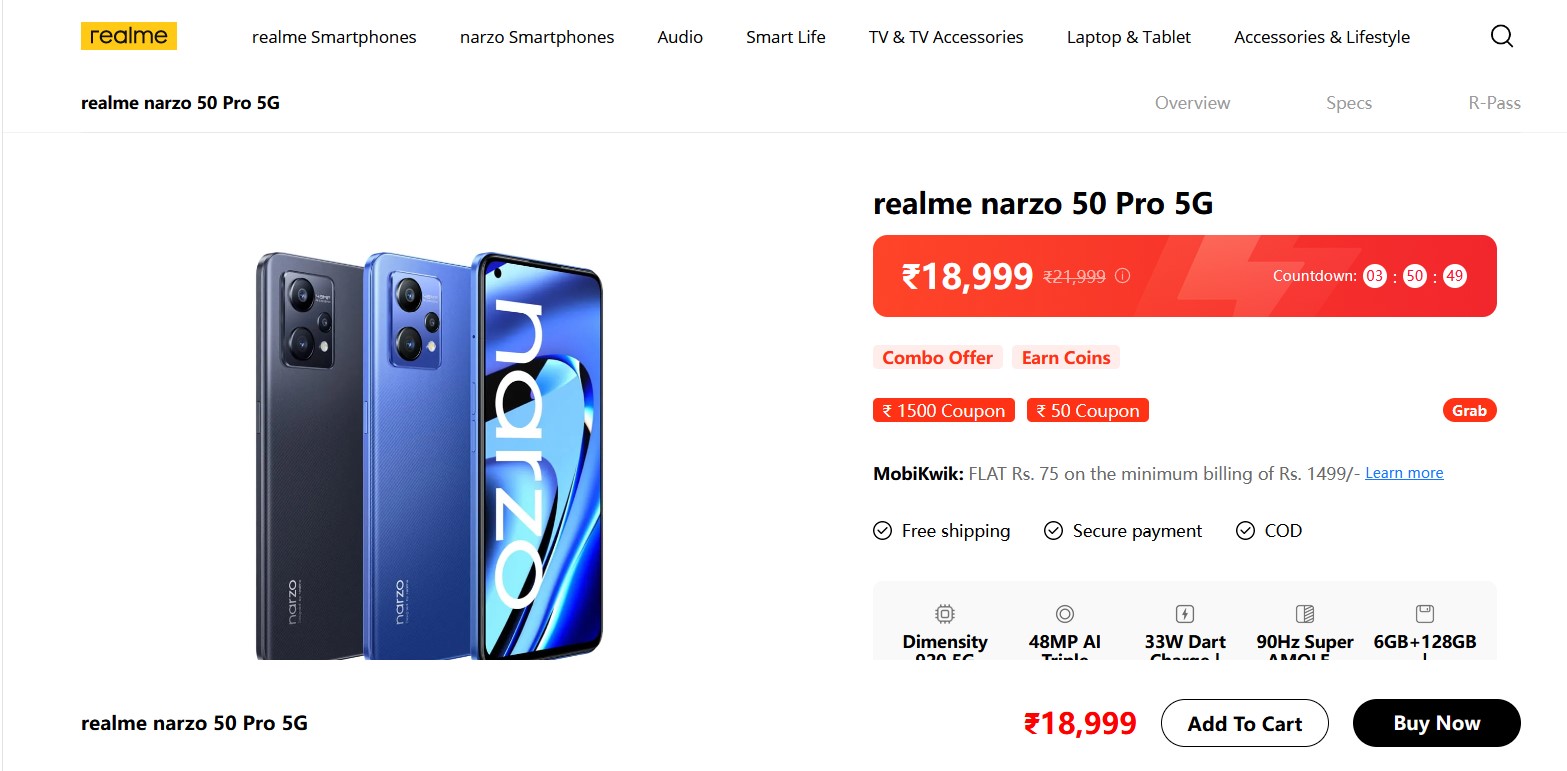Screen dimensions: 1567x771
Task: Follow the MobiKwik Learn more link
Action: pyautogui.click(x=1404, y=473)
